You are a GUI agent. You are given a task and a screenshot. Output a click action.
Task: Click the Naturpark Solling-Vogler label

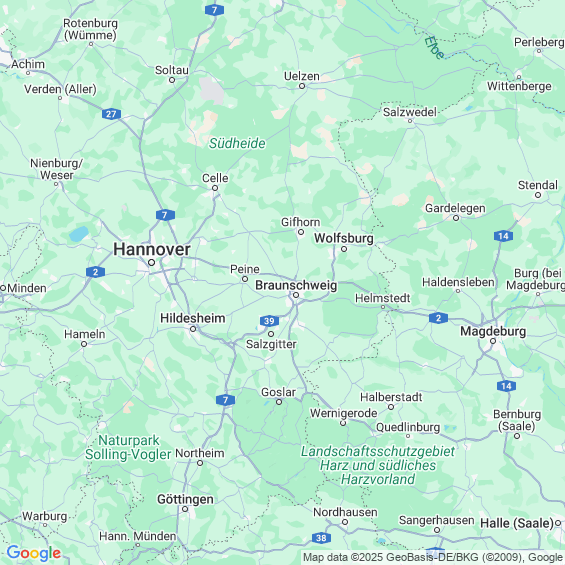pos(128,447)
